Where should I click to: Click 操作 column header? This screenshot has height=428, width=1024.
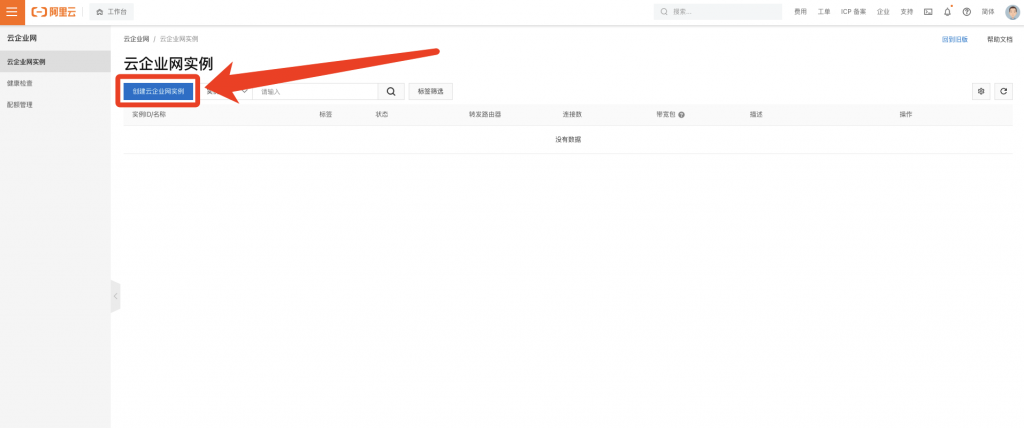click(906, 114)
